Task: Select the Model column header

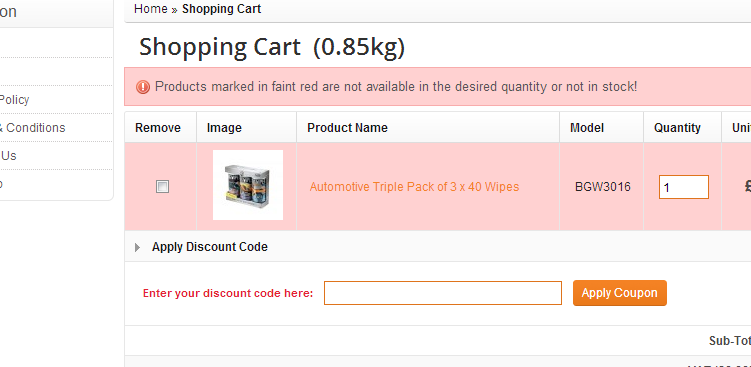Action: pyautogui.click(x=587, y=128)
